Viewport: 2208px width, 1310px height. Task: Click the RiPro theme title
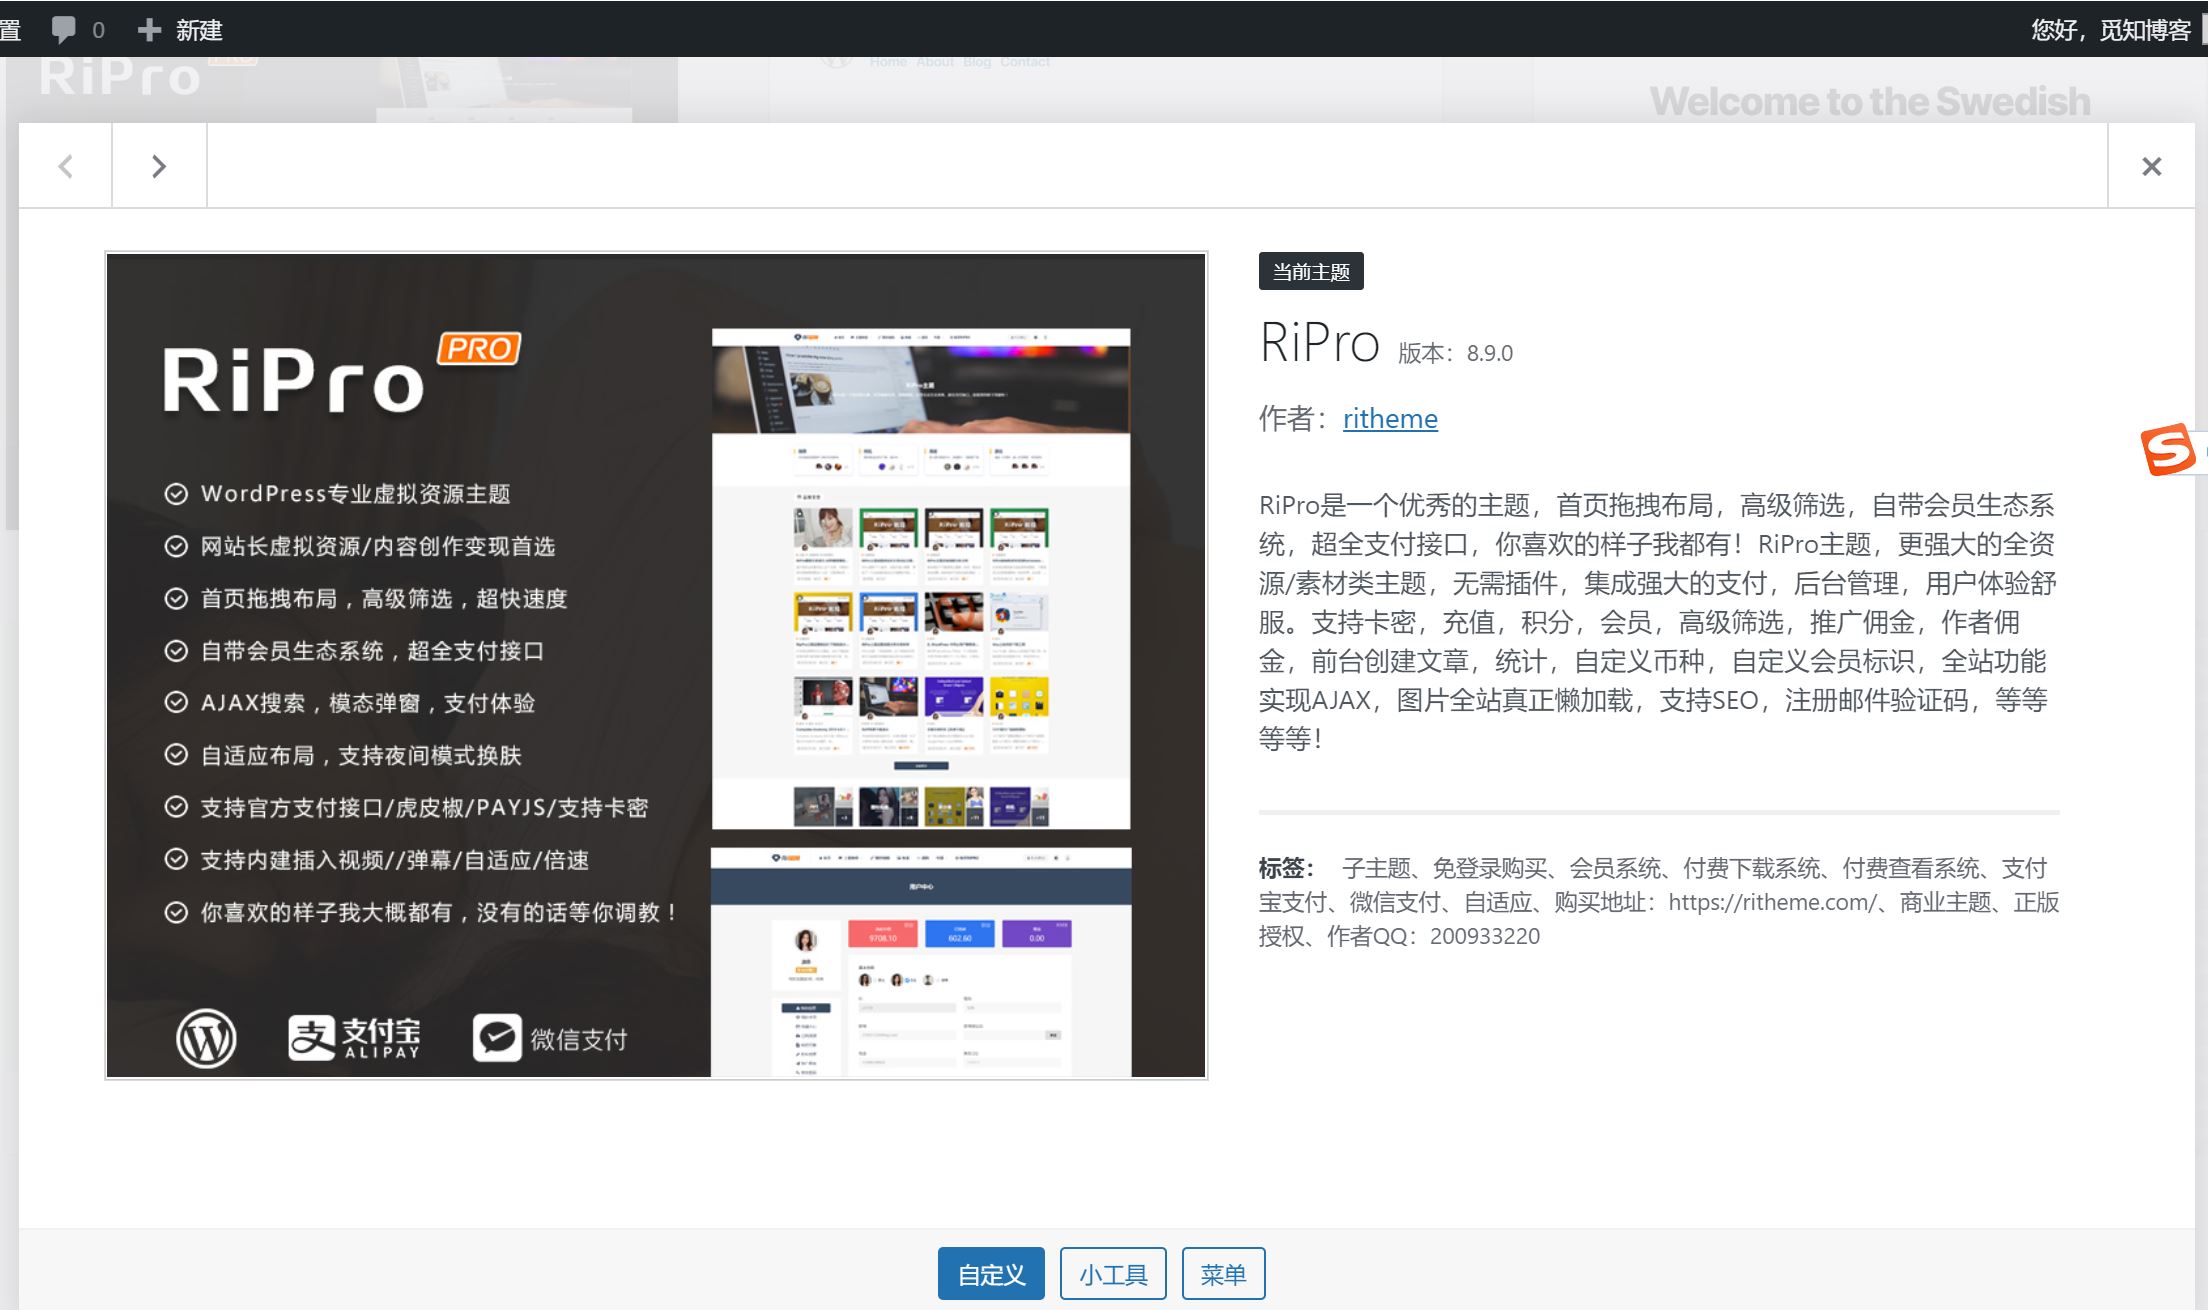[1319, 343]
